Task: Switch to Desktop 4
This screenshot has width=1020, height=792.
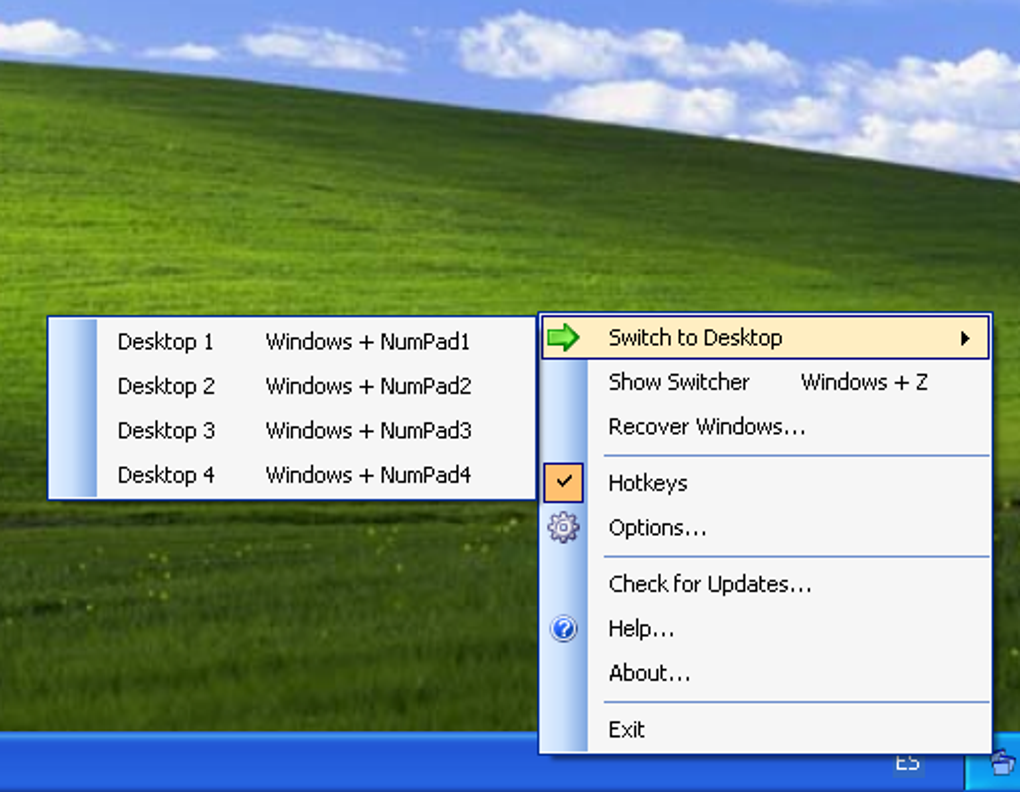Action: pos(292,475)
